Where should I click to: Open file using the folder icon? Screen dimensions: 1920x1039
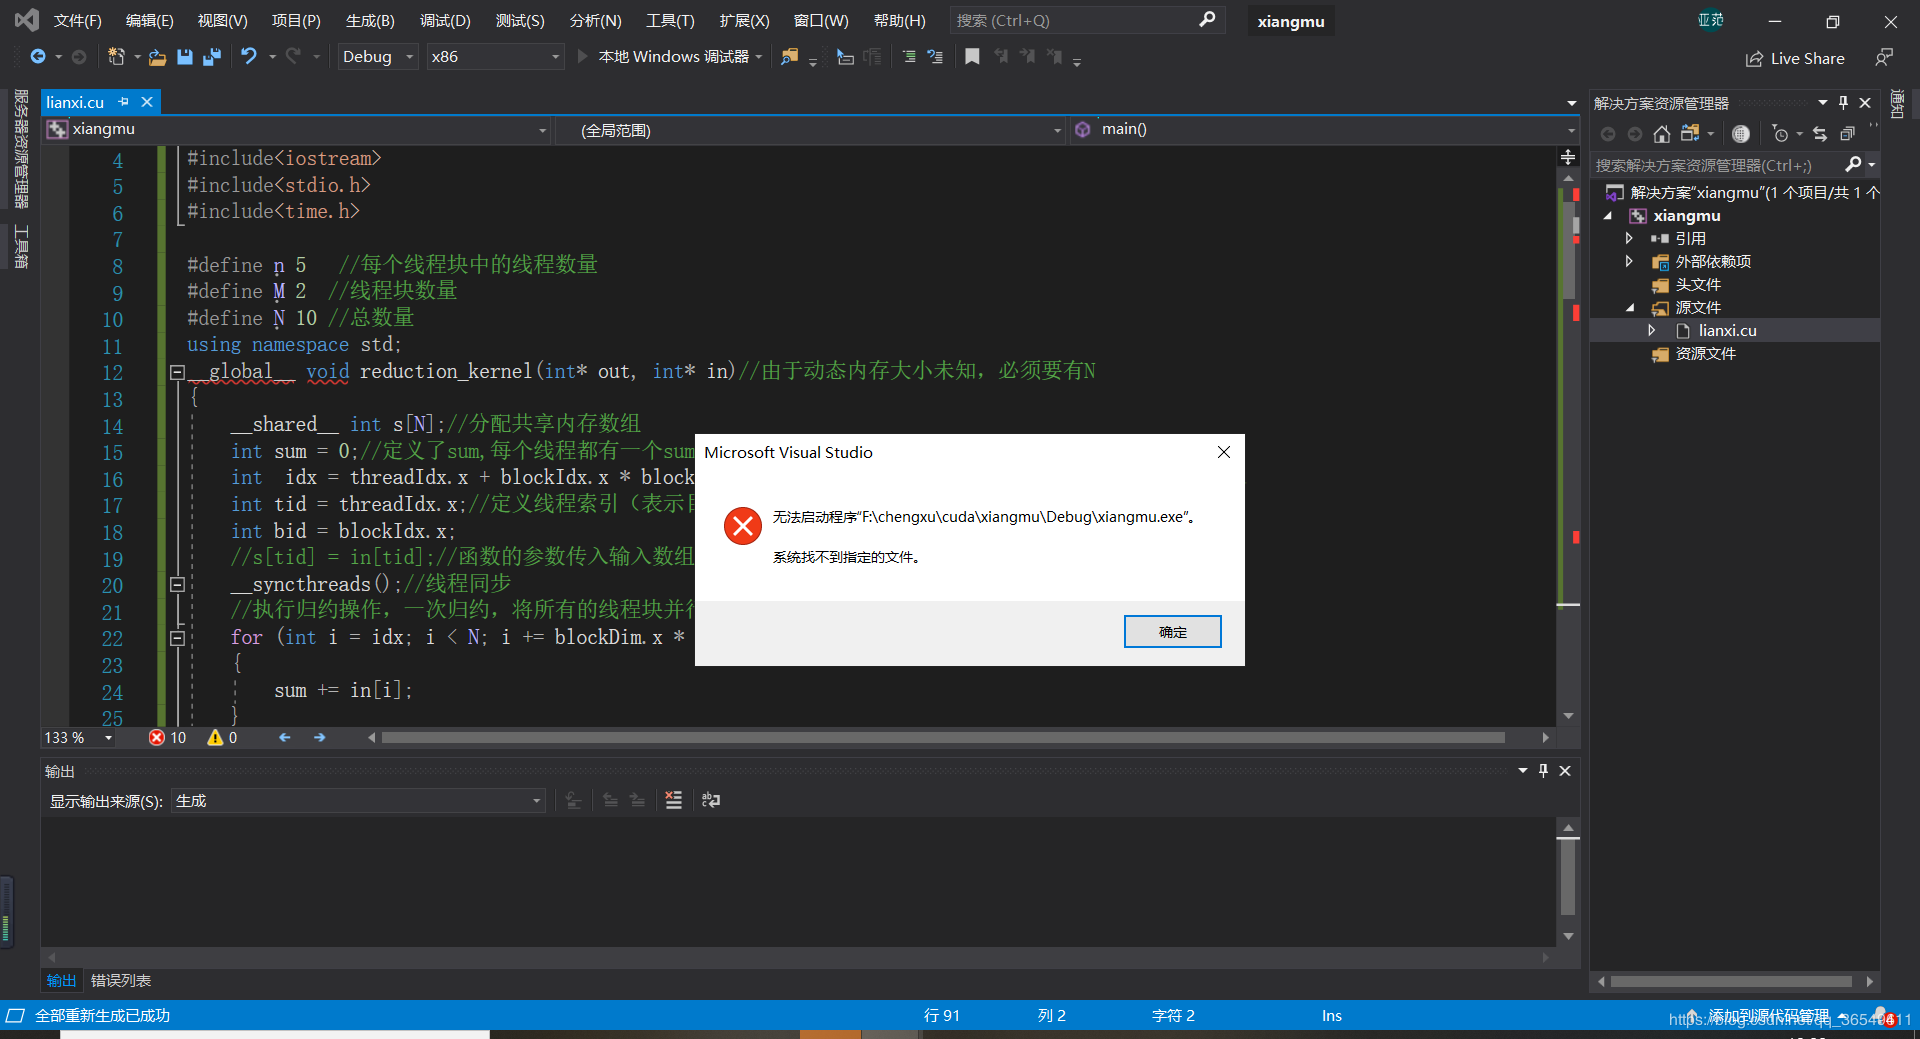point(157,57)
